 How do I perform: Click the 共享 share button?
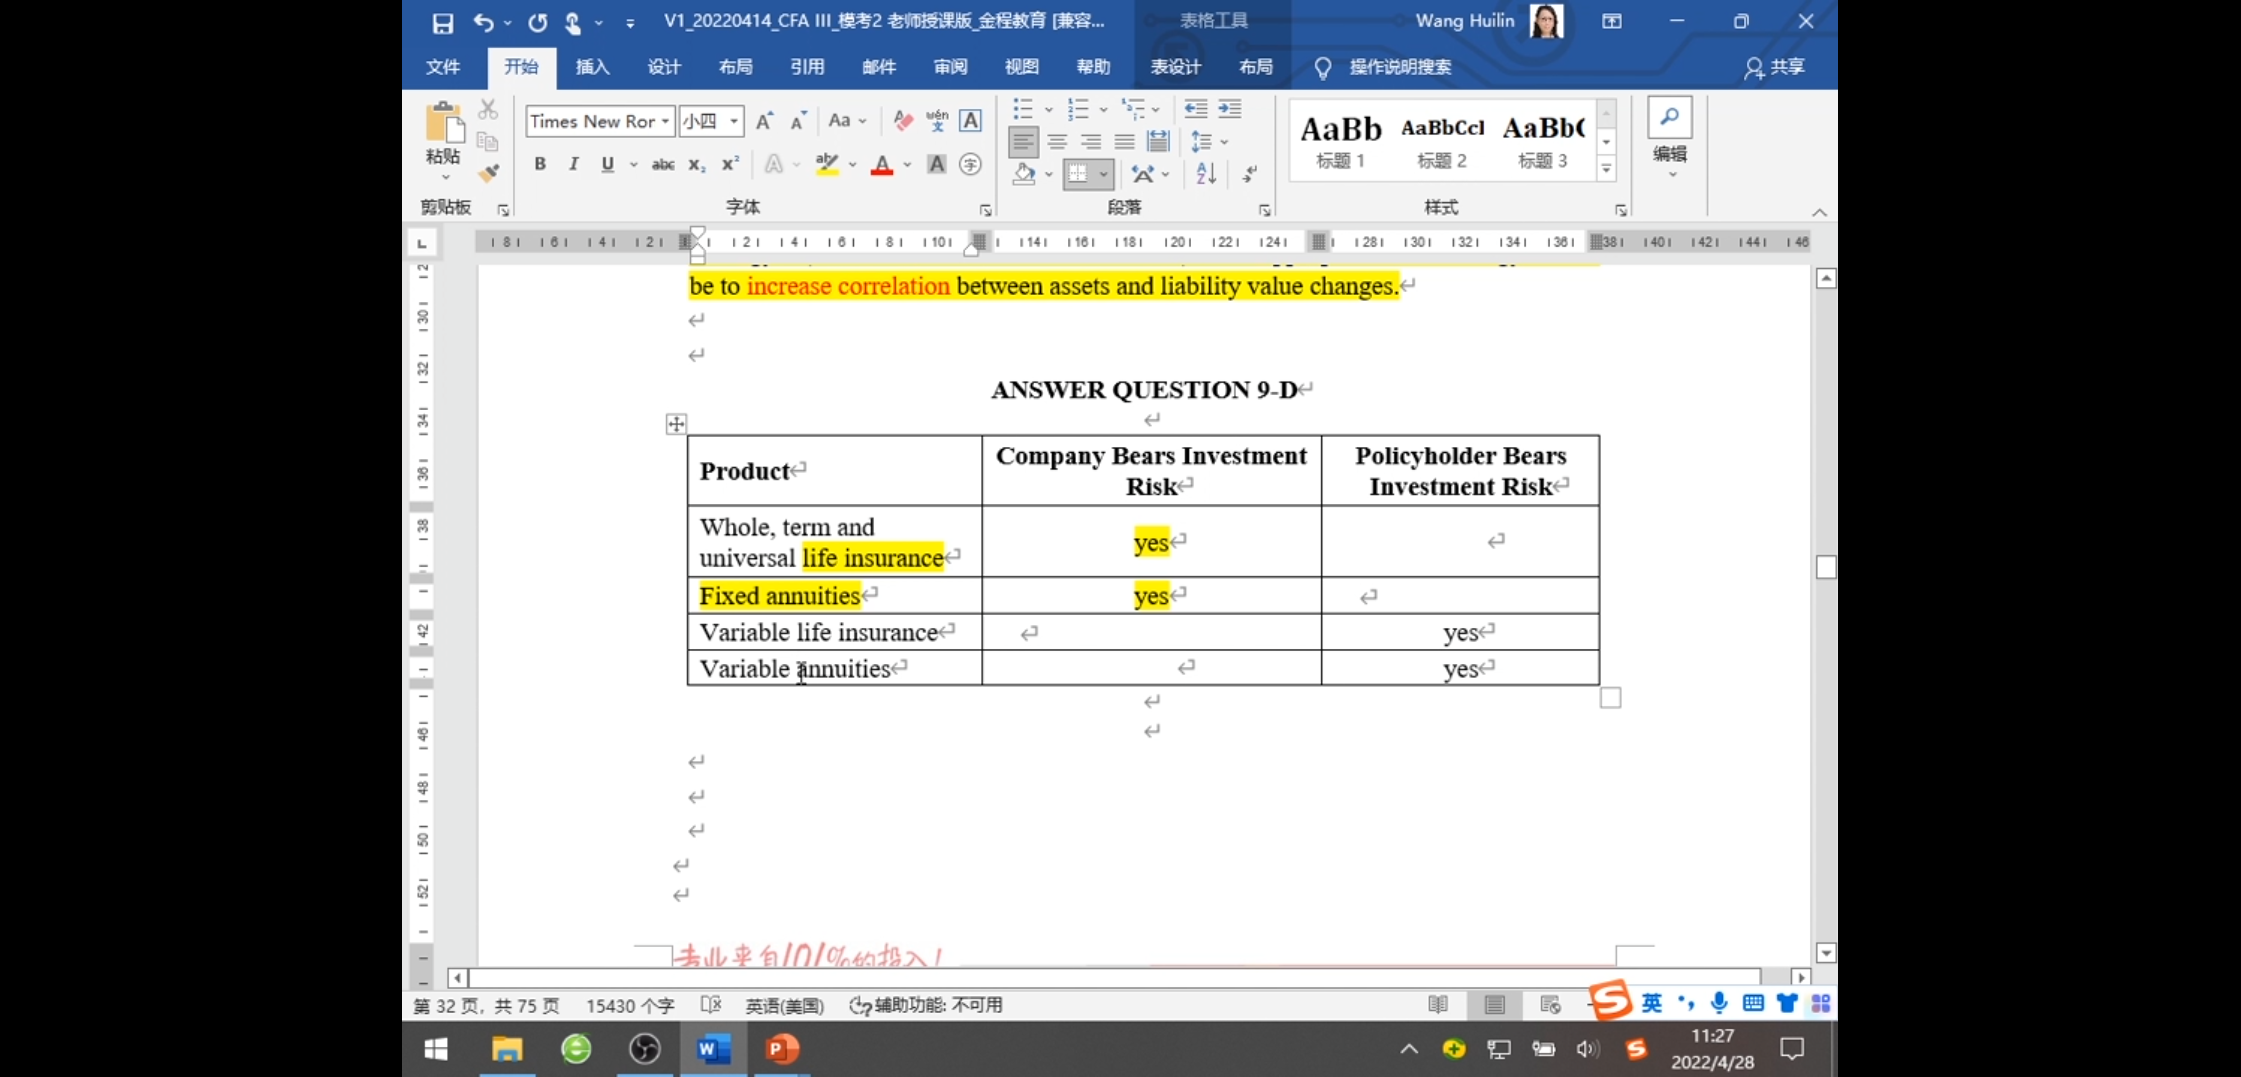[1775, 67]
